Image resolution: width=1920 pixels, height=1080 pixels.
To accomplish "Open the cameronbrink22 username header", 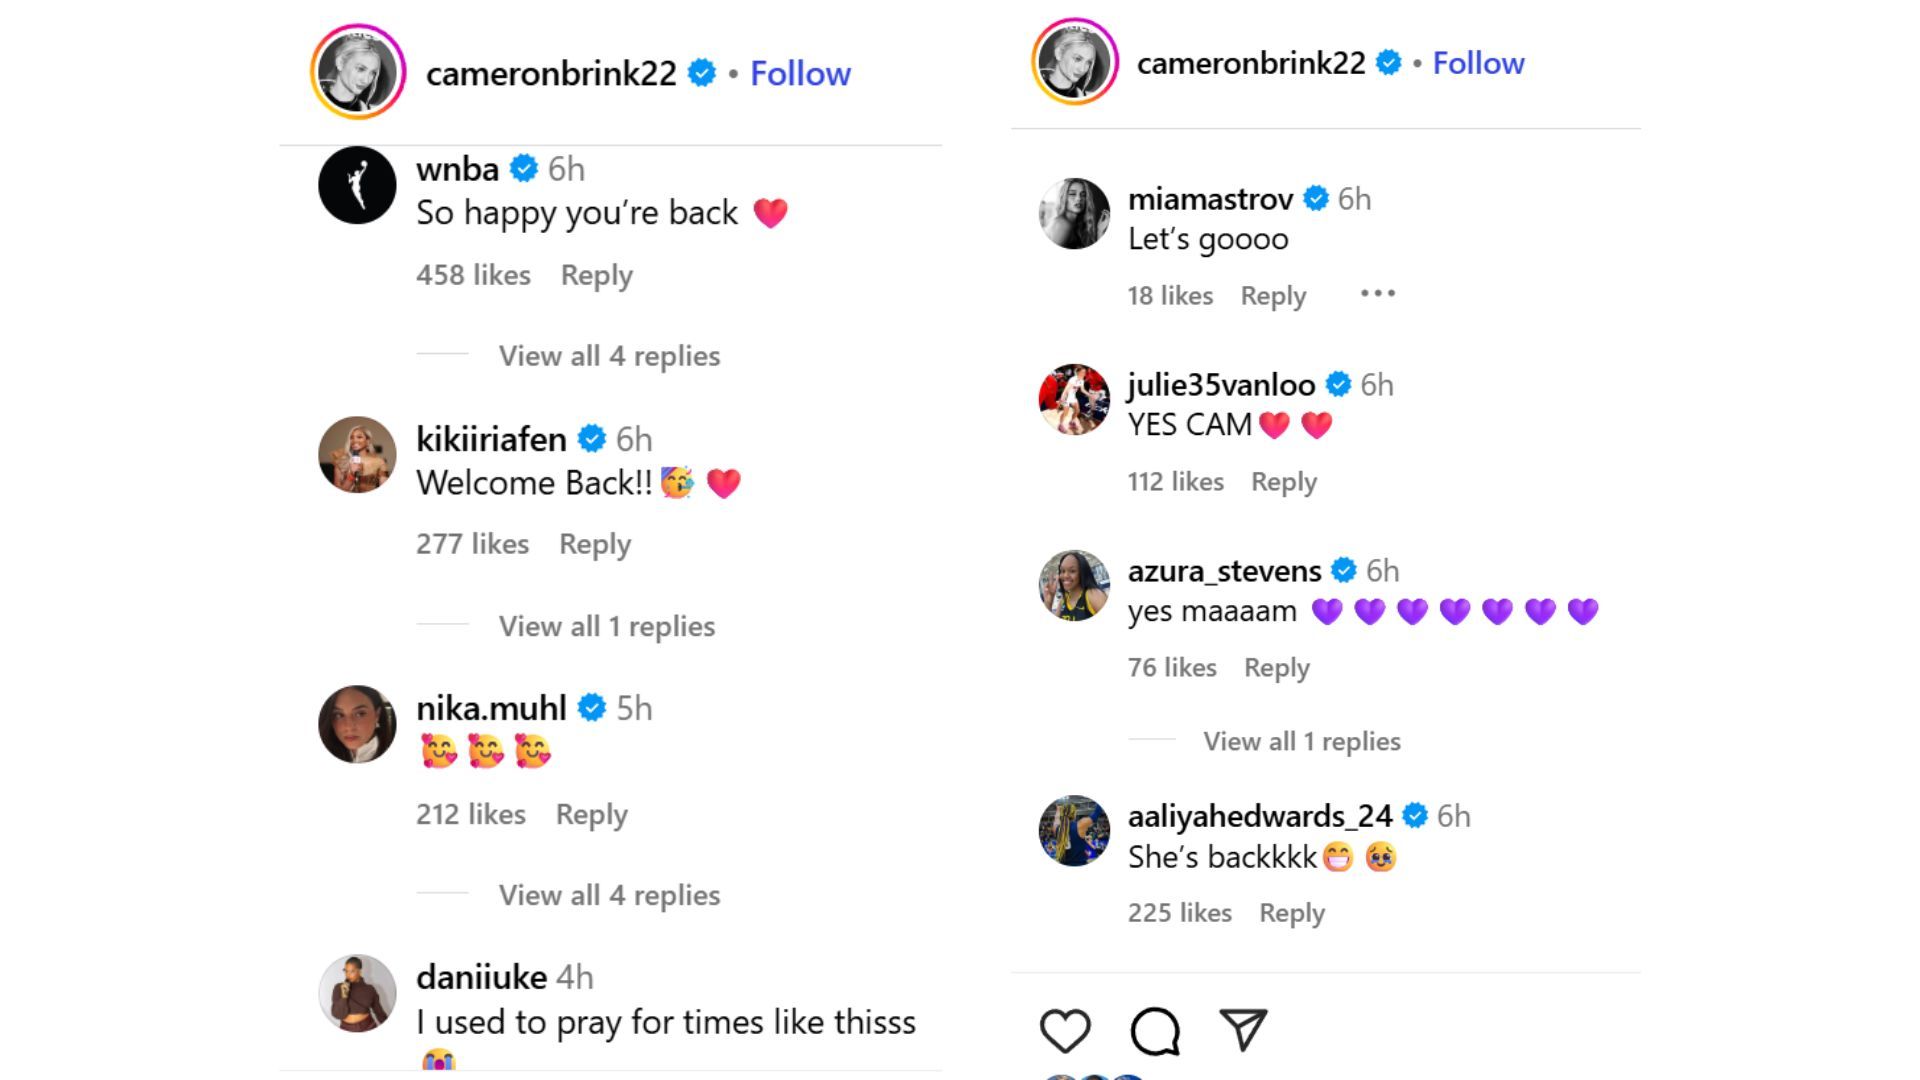I will pos(549,73).
